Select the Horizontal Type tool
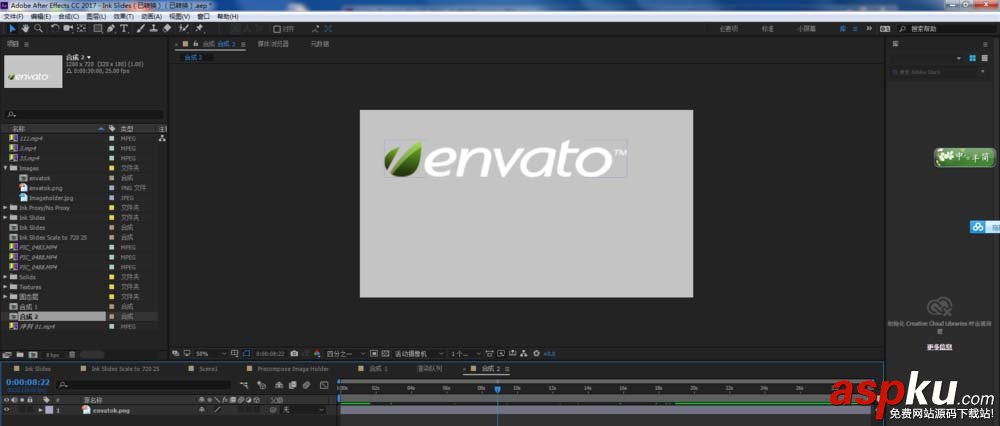Screen dimensions: 1000x426 (x=124, y=29)
